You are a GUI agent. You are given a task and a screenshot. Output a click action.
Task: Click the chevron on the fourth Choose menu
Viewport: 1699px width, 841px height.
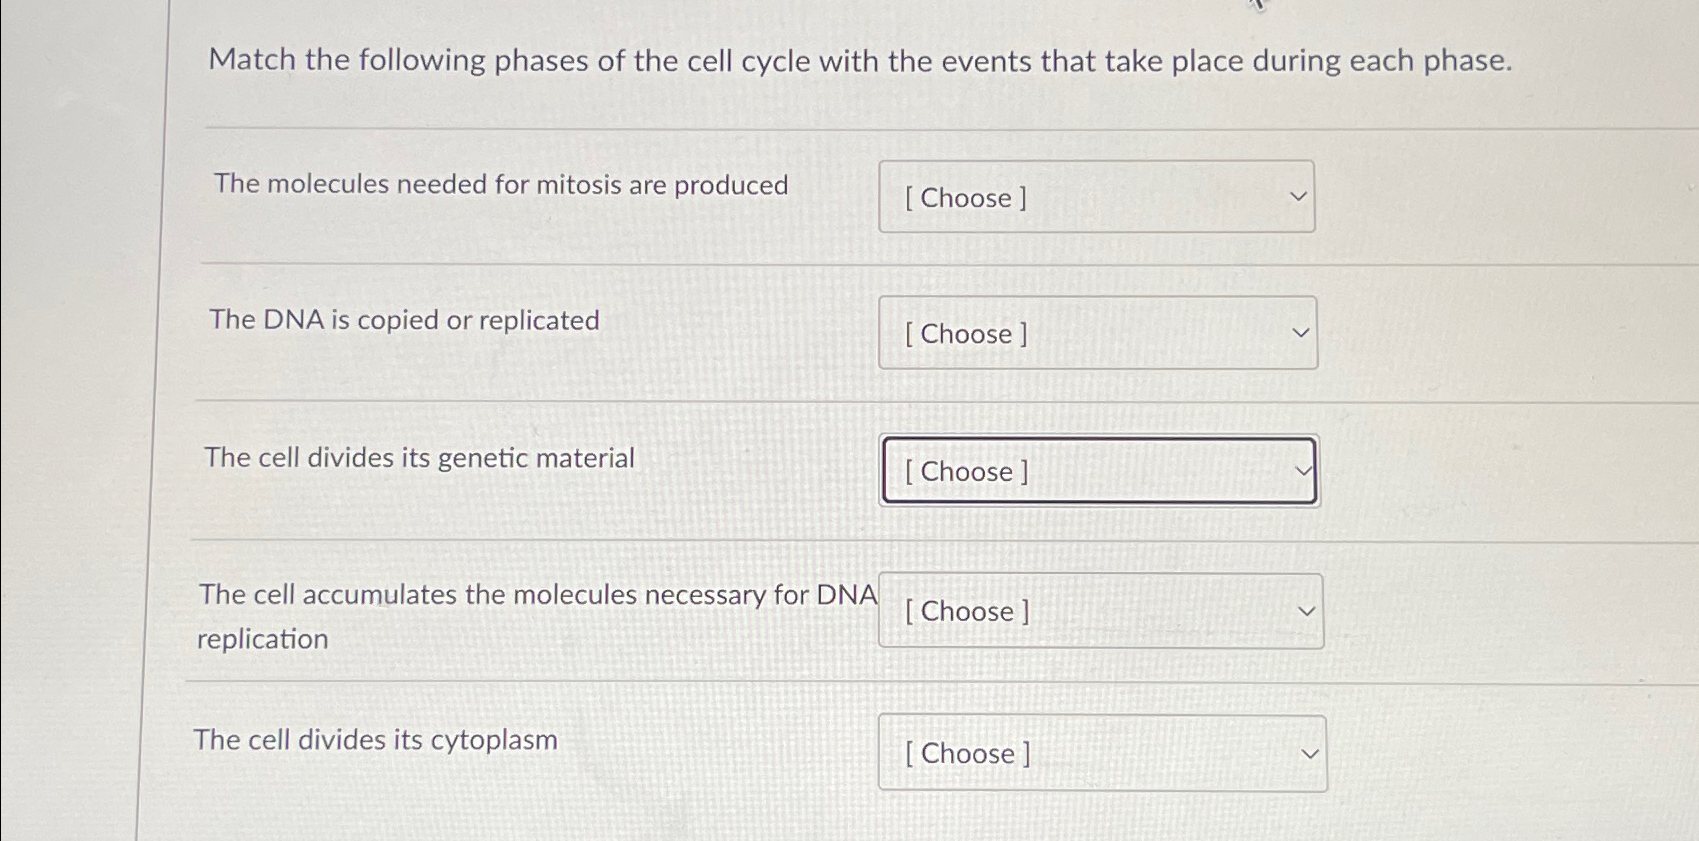pos(1307,610)
